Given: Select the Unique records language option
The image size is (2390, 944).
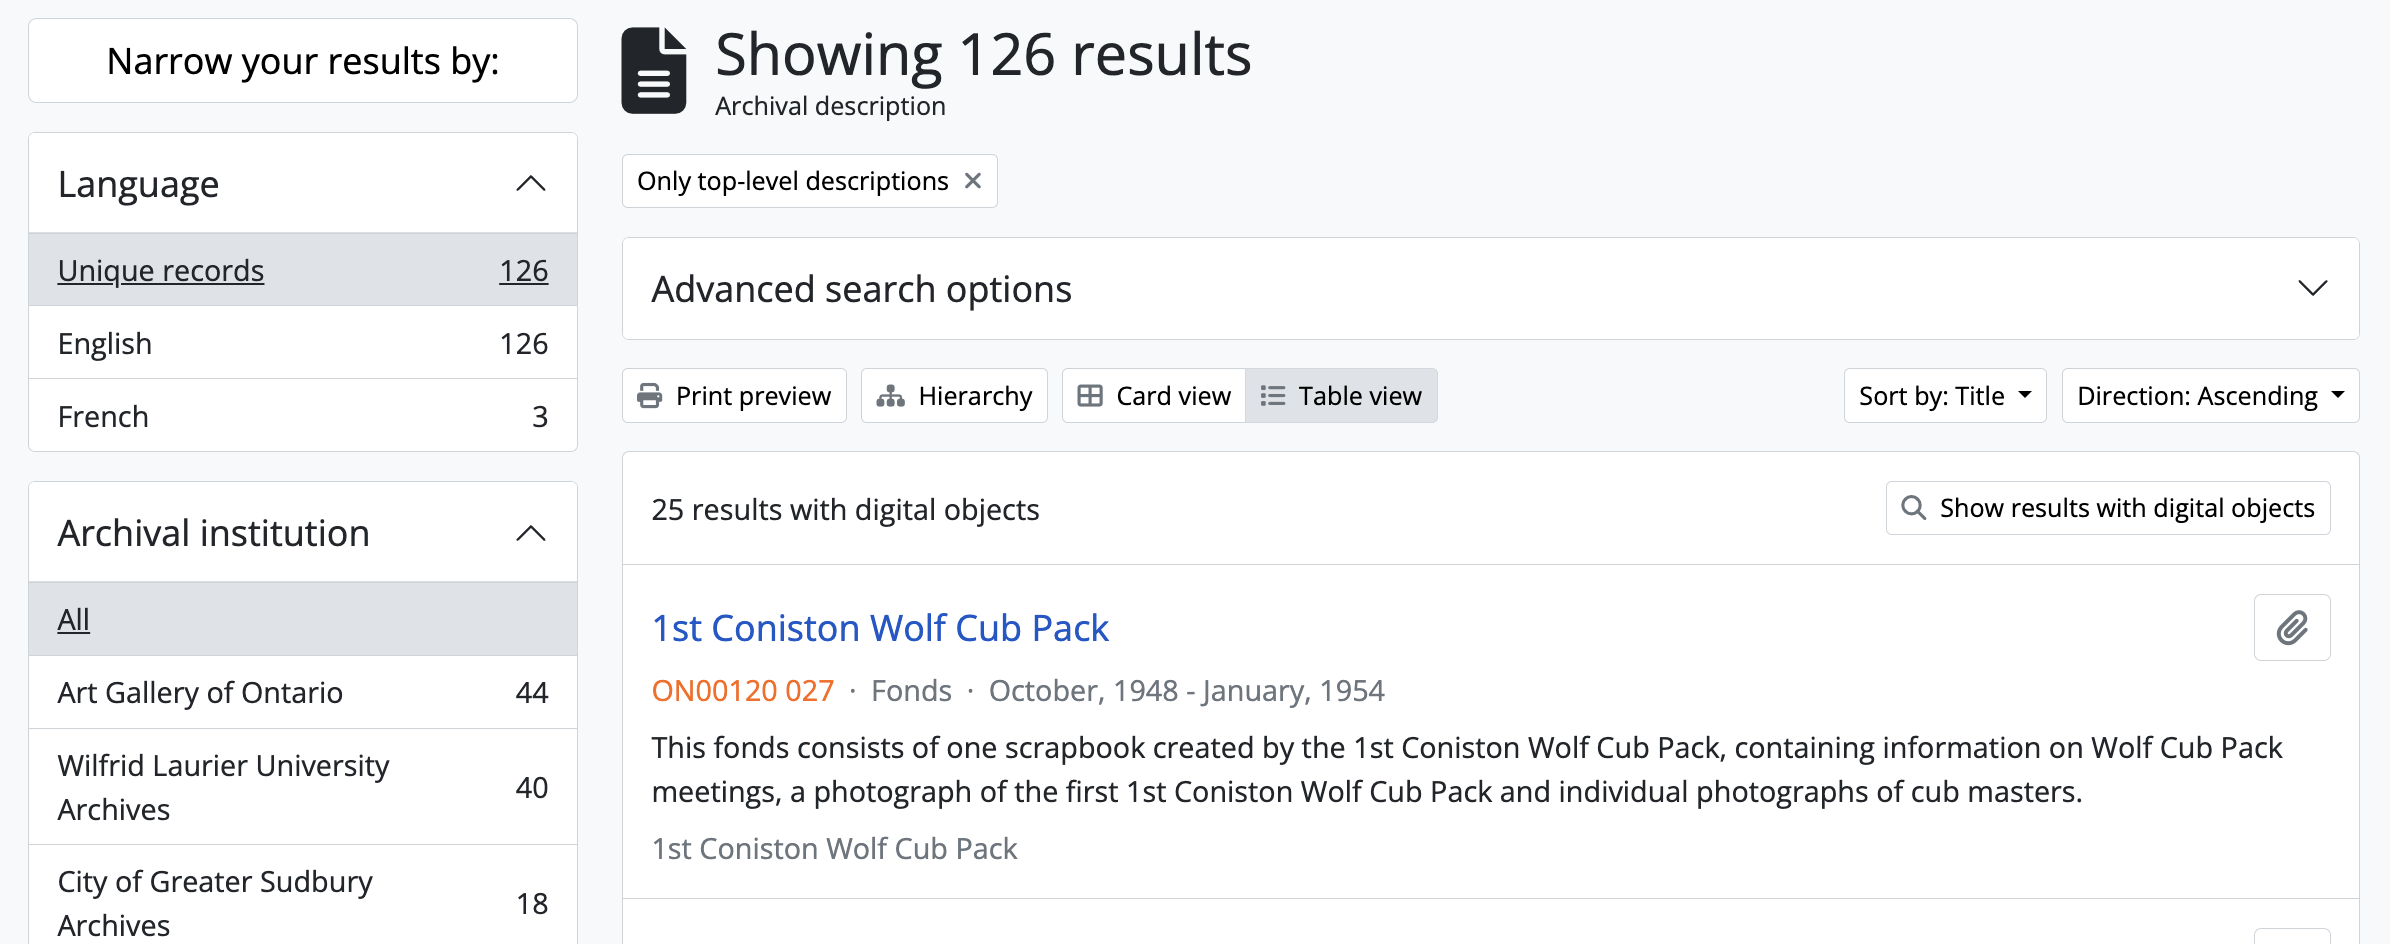Looking at the screenshot, I should 161,270.
